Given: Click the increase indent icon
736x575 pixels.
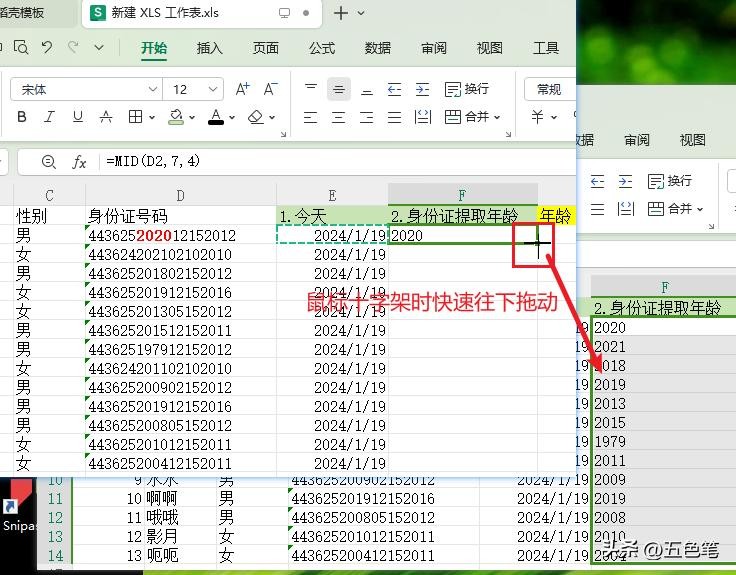Looking at the screenshot, I should (x=423, y=89).
